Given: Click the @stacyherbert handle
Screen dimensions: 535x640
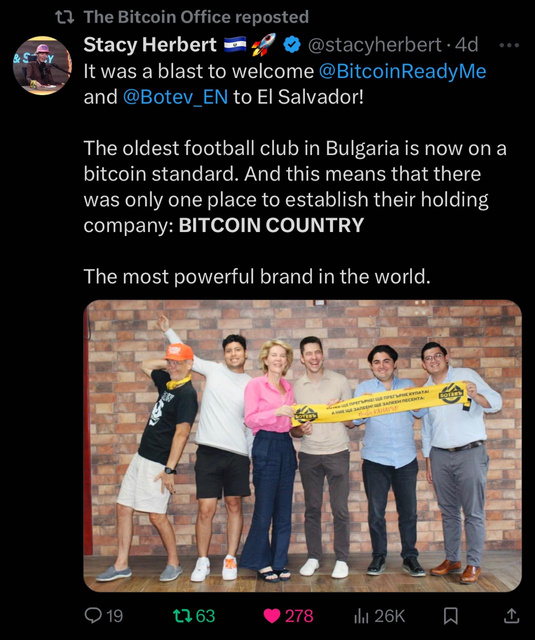Looking at the screenshot, I should [x=375, y=45].
